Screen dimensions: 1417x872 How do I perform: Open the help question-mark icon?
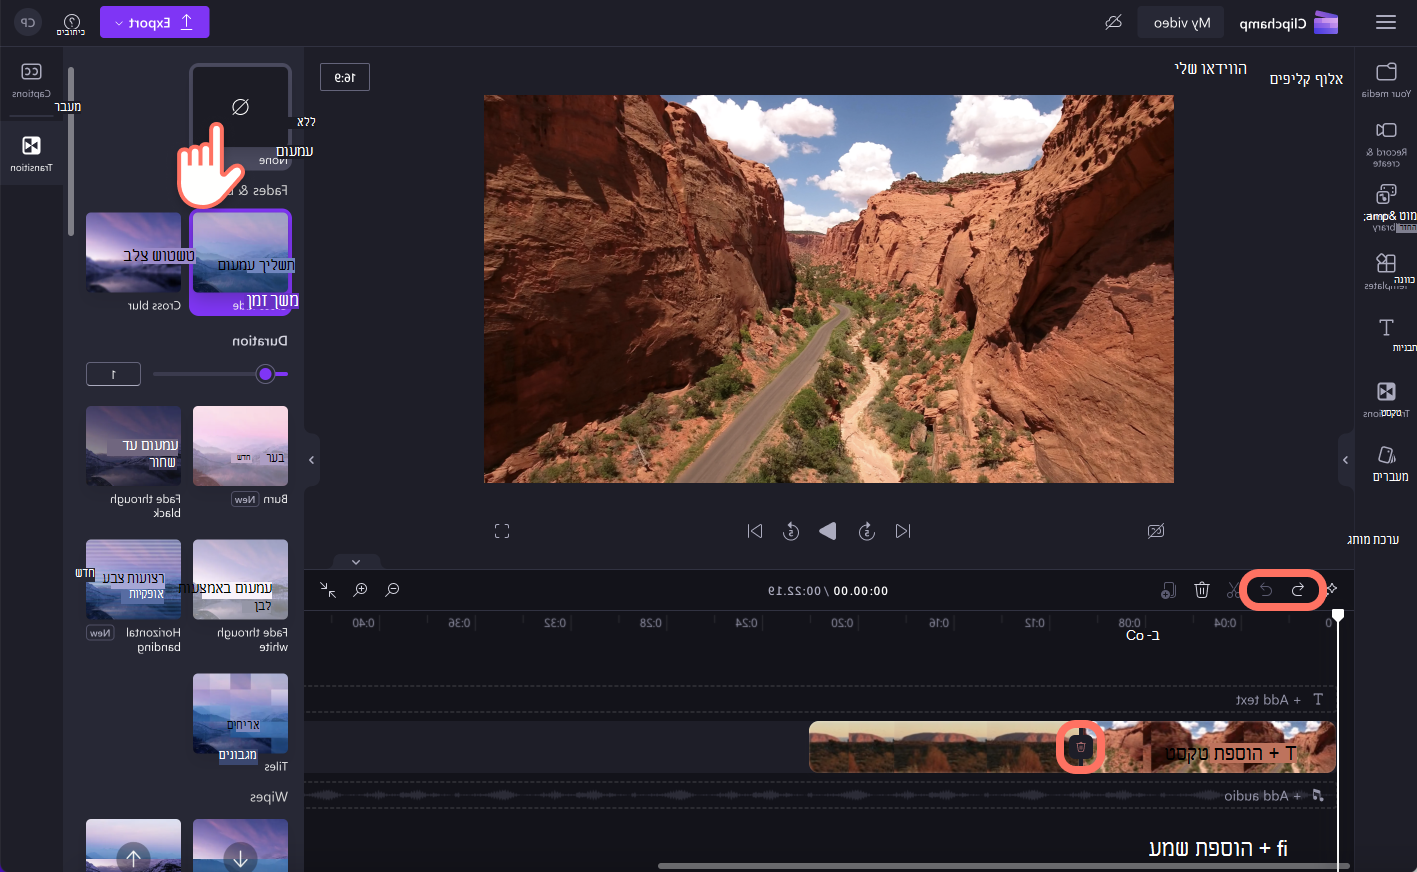pyautogui.click(x=71, y=22)
